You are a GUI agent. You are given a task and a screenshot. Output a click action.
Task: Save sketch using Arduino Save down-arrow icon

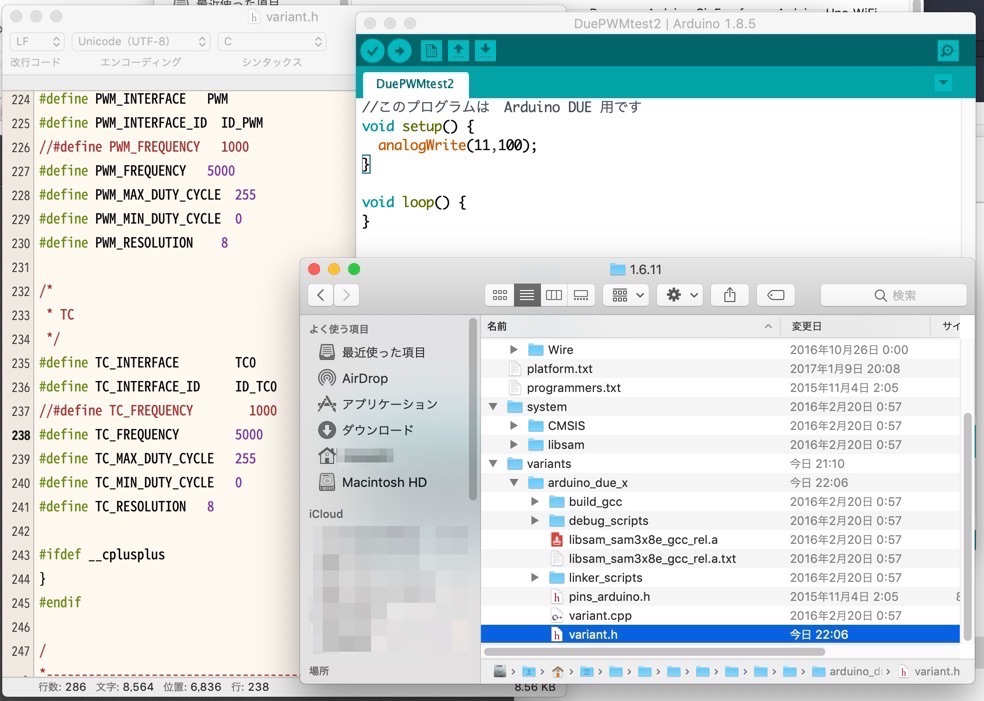[485, 51]
